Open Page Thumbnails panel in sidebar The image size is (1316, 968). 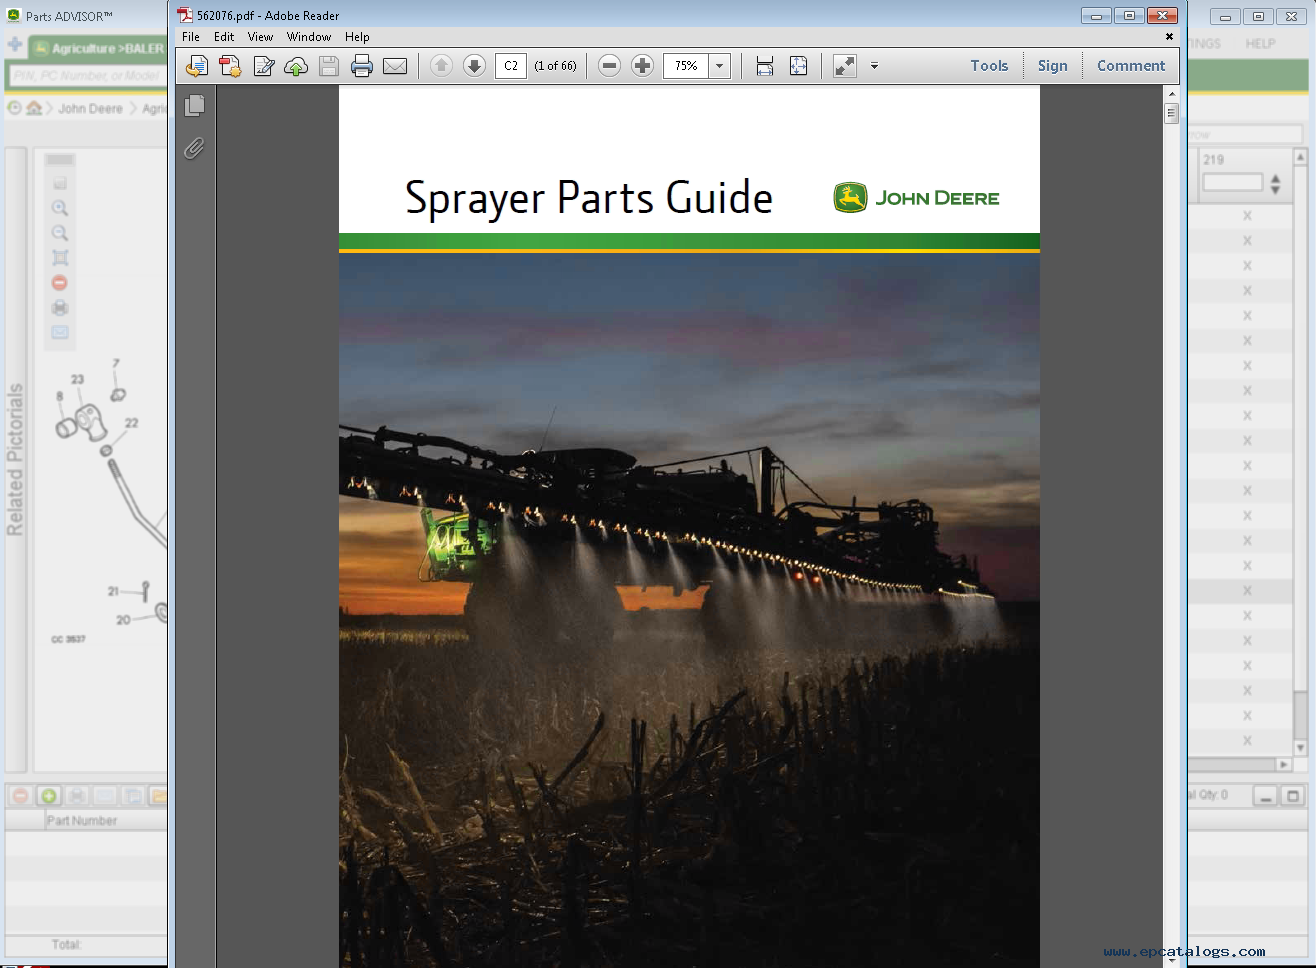pyautogui.click(x=195, y=105)
